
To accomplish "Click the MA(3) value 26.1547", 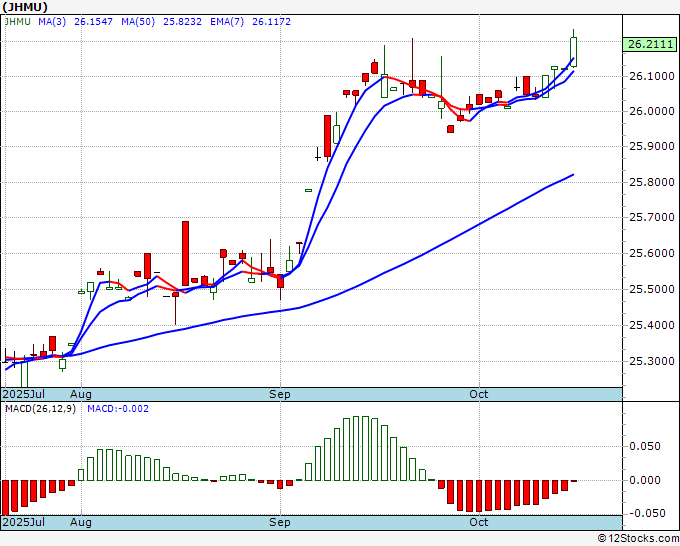I will click(93, 22).
